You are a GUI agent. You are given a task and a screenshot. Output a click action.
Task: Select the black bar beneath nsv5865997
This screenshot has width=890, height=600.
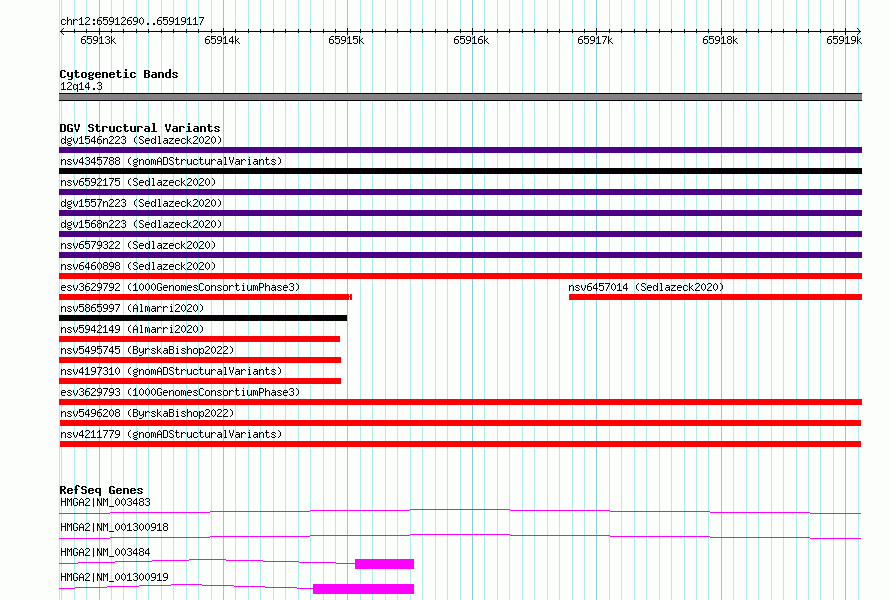pos(203,318)
